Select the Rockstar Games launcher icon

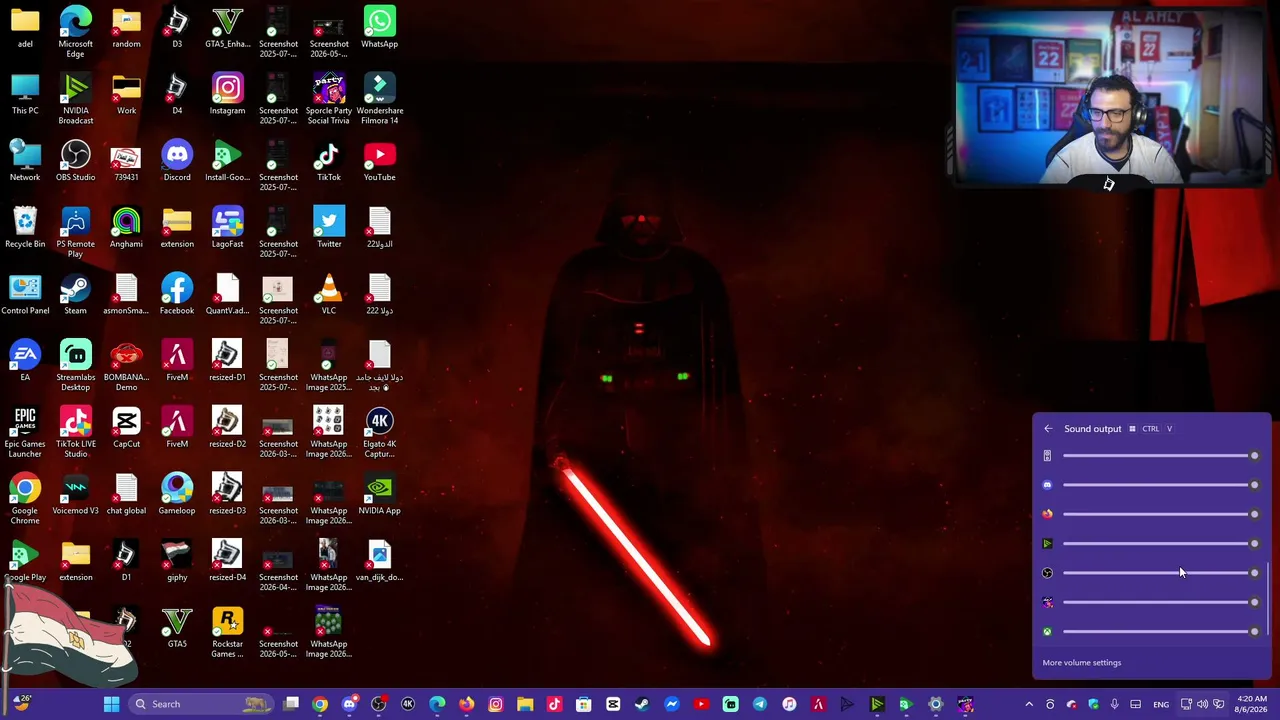click(x=227, y=632)
